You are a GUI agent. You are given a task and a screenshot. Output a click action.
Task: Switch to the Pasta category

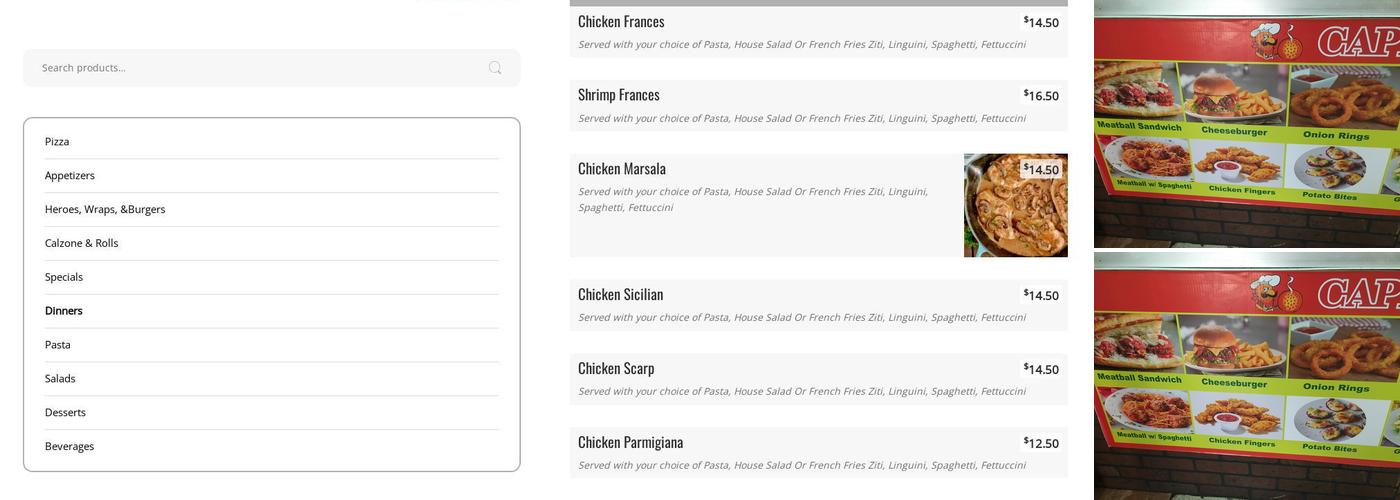58,345
